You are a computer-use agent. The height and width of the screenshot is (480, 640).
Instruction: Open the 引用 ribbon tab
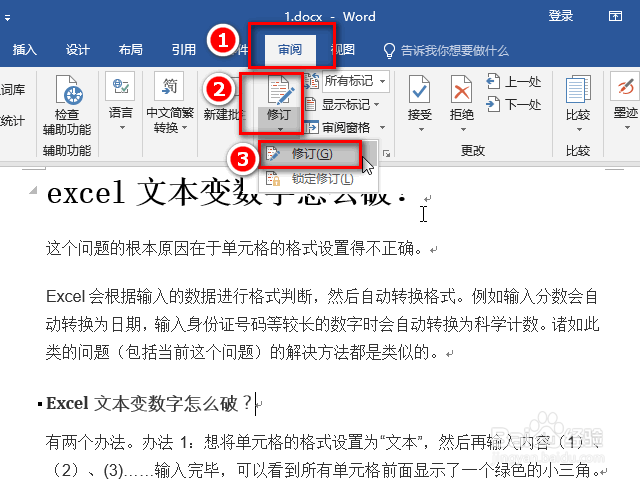(x=184, y=50)
